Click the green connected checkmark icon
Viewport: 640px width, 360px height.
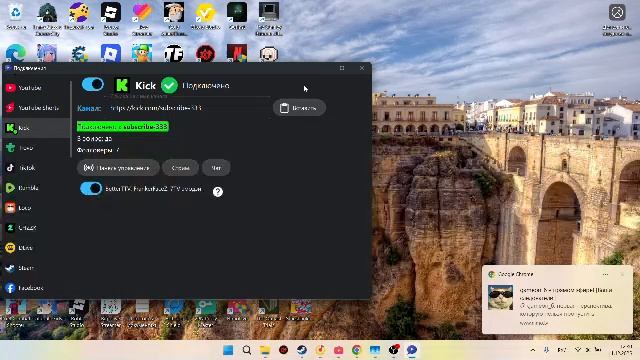[x=169, y=85]
